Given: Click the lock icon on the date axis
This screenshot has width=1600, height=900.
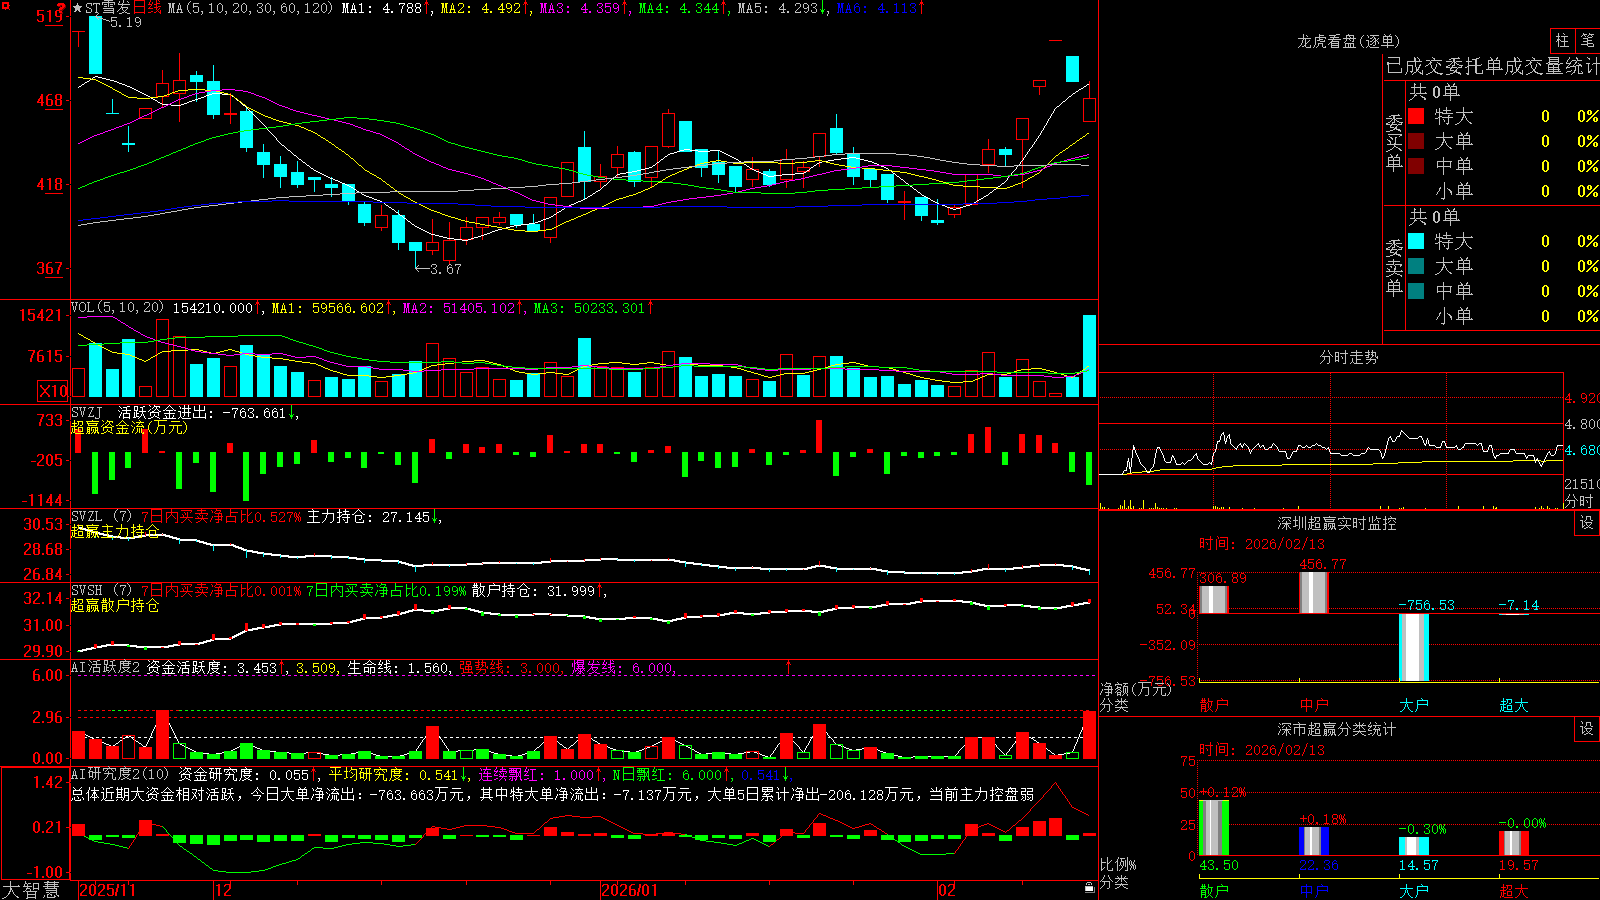Looking at the screenshot, I should click(x=1089, y=888).
